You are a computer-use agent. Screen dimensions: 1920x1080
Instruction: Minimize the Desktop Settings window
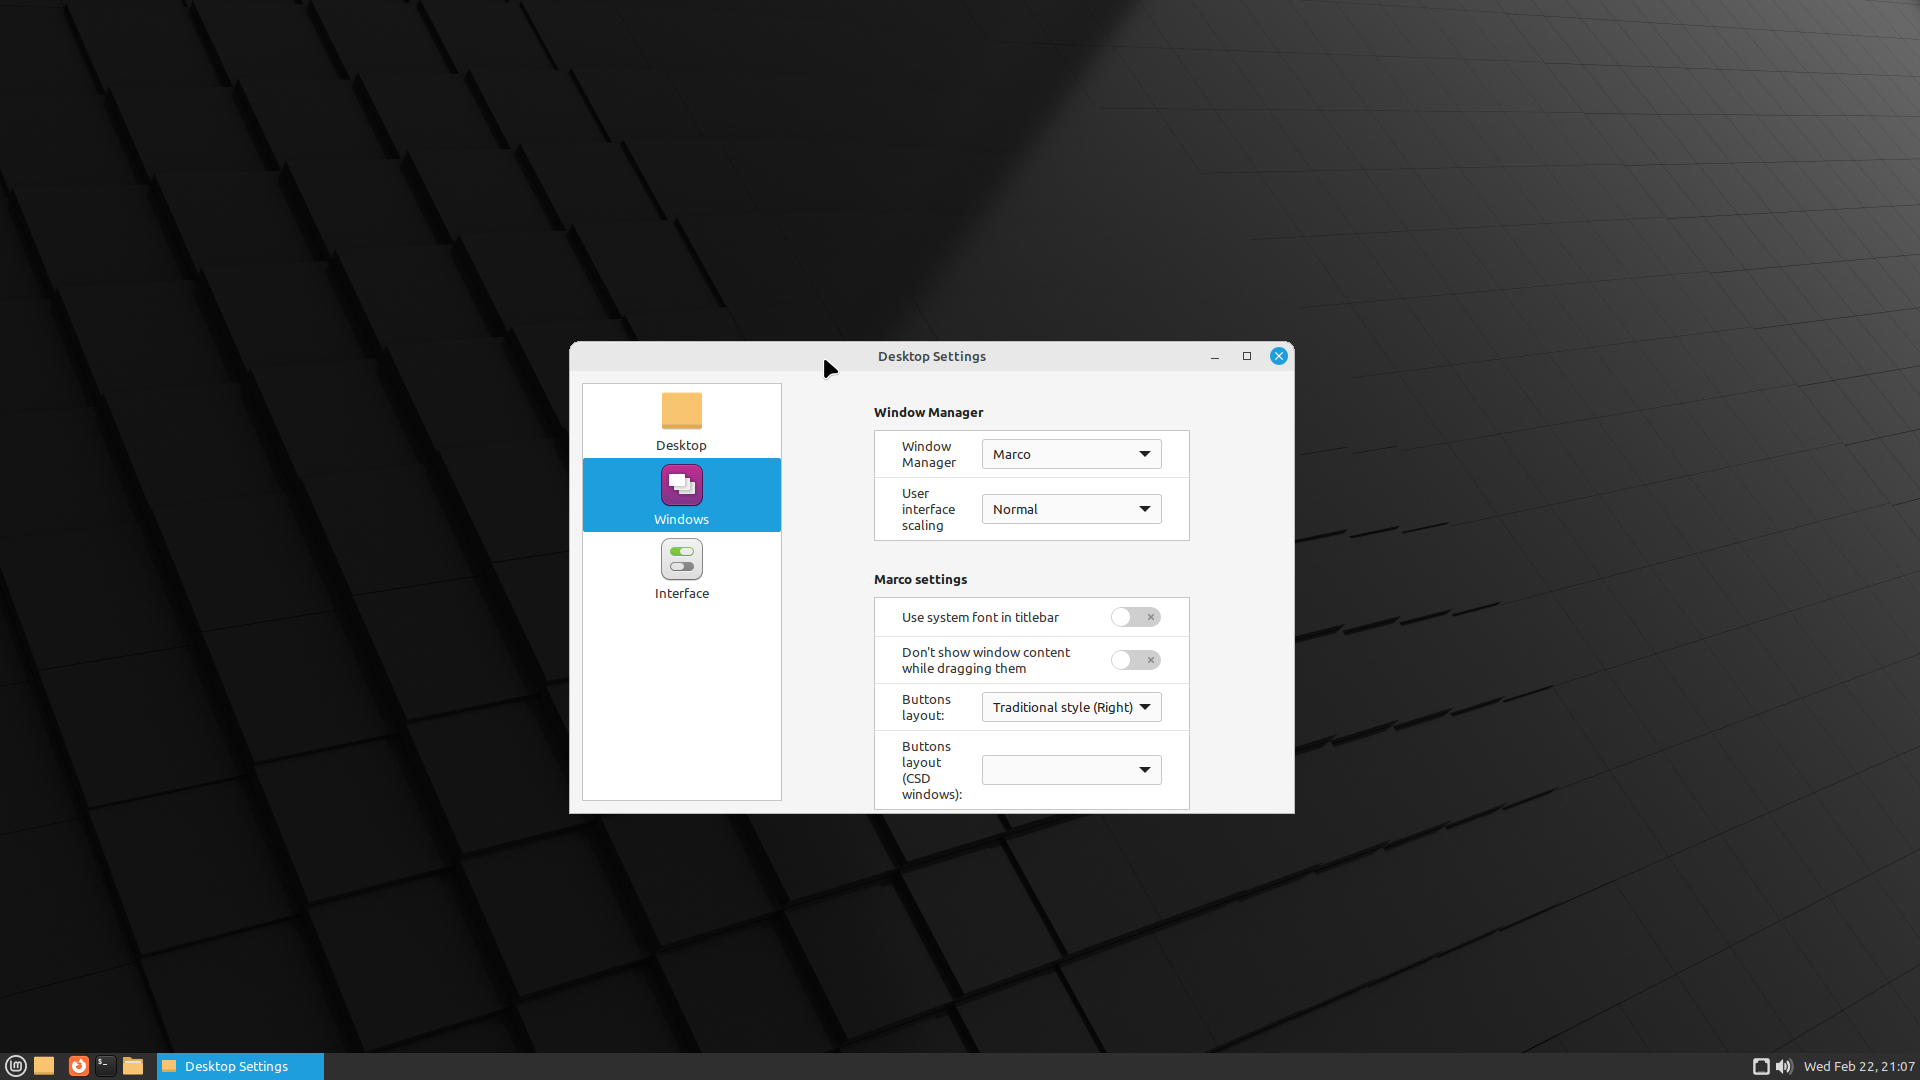(x=1215, y=356)
